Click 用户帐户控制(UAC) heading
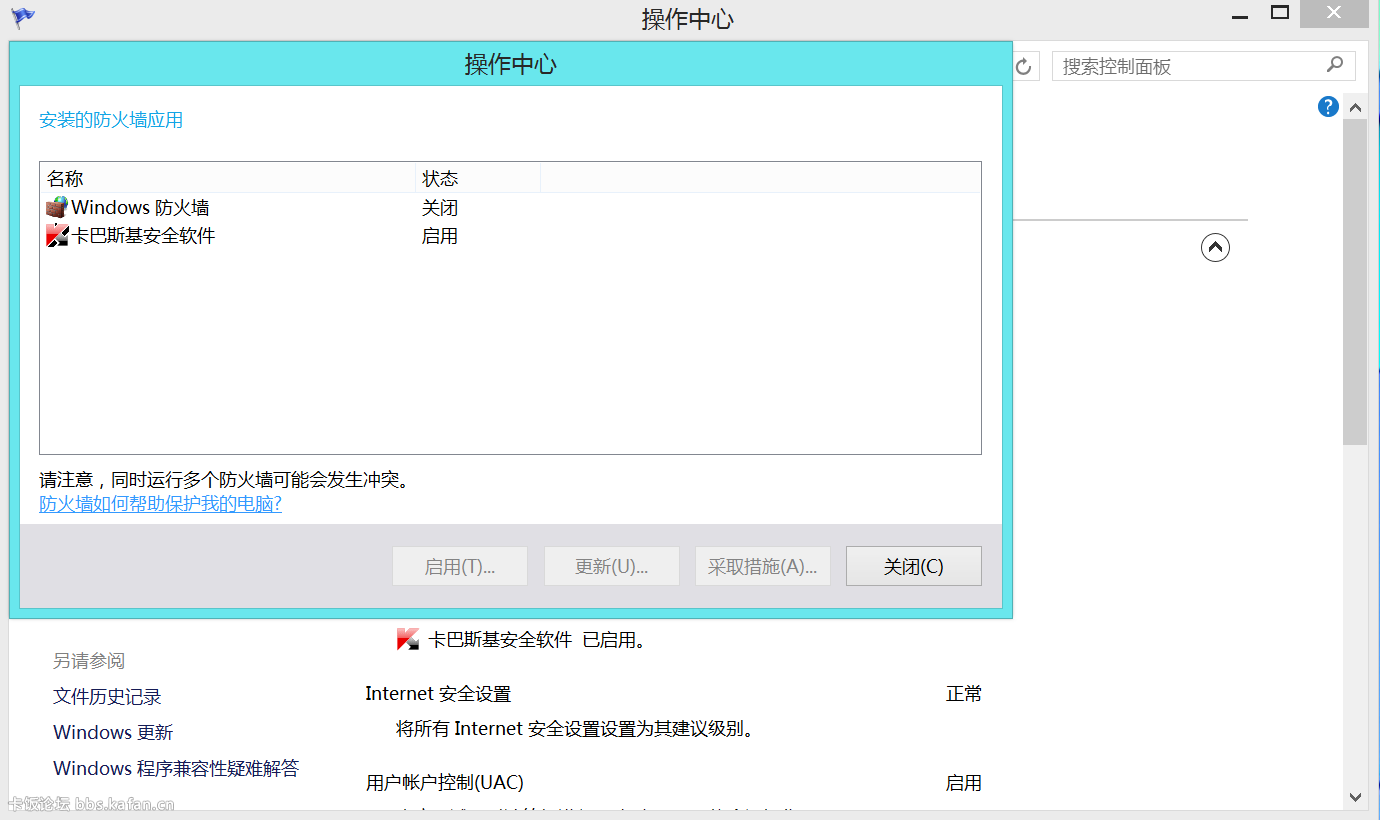Viewport: 1380px width, 820px height. click(445, 782)
